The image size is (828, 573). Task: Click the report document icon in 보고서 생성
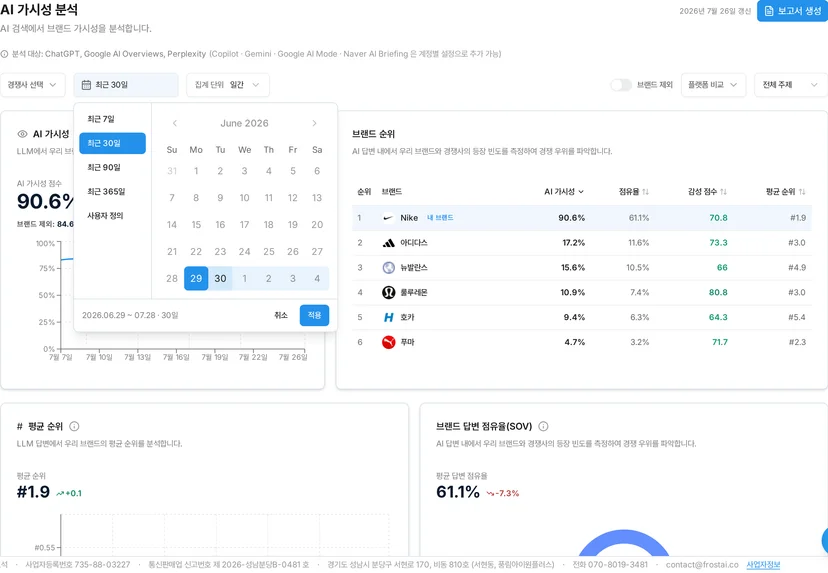pos(769,11)
